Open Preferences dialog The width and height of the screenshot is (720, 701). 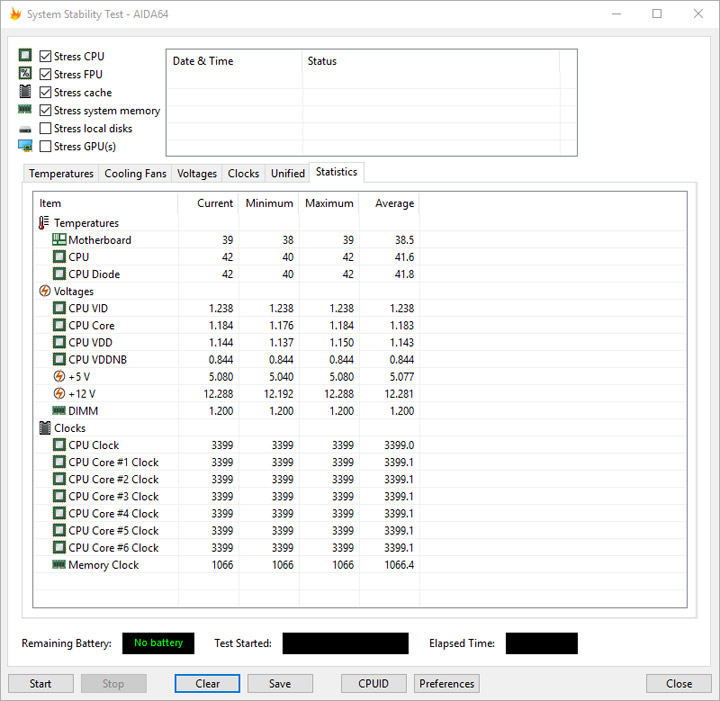pos(447,684)
